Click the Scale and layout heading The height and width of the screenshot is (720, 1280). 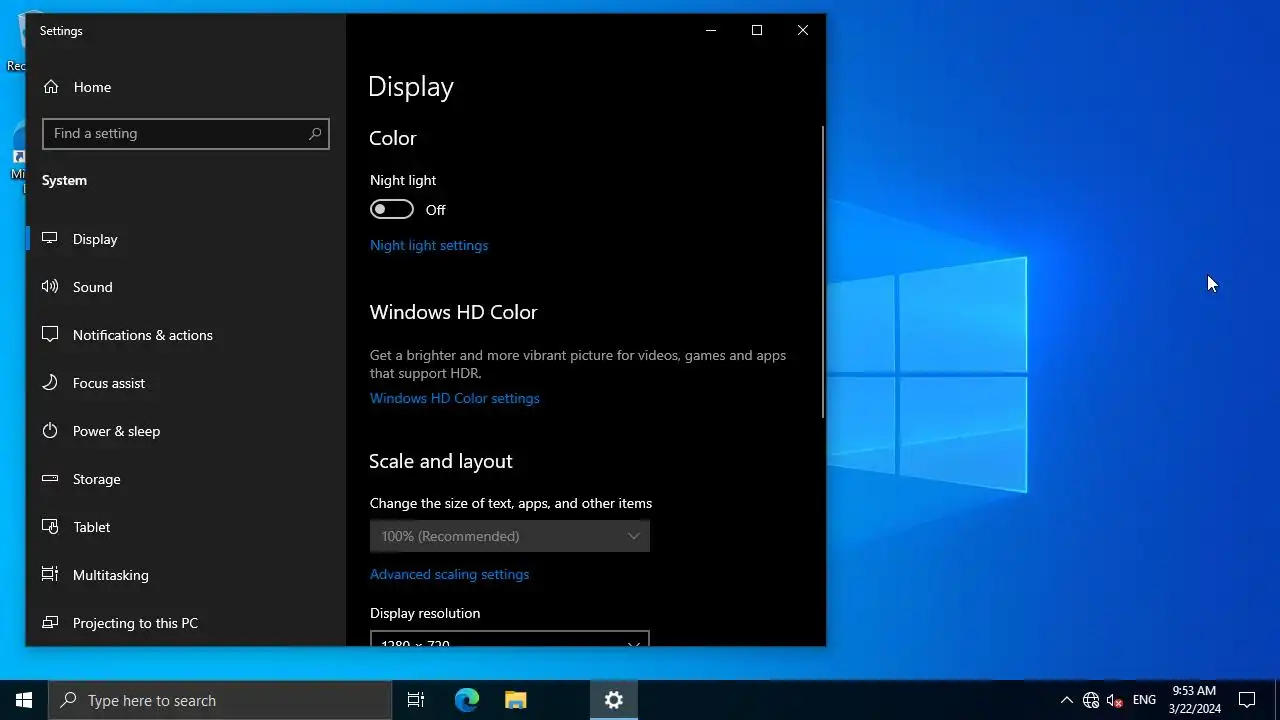tap(441, 461)
